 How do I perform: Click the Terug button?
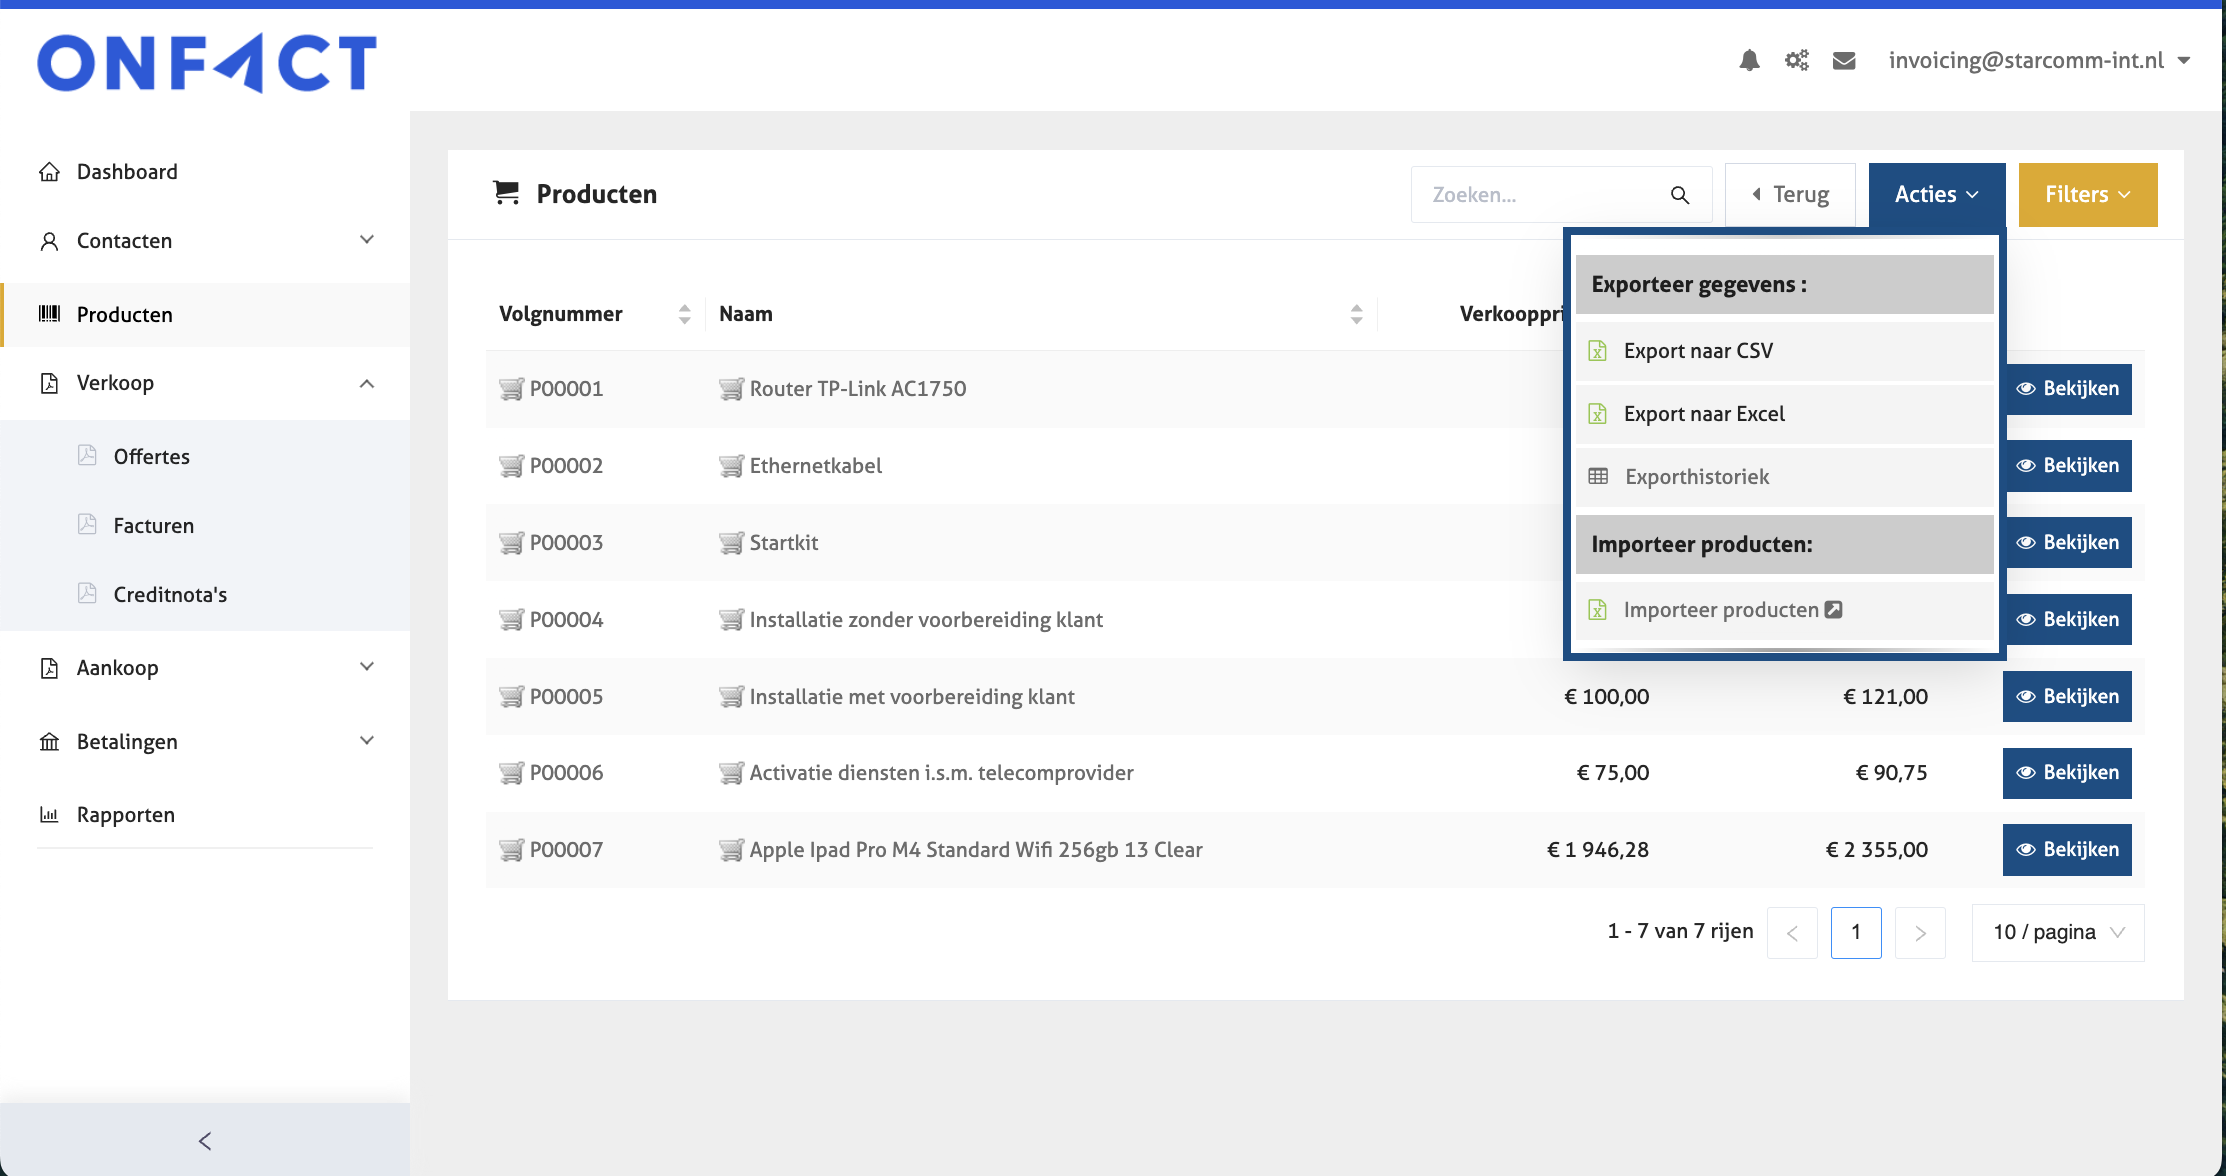click(x=1790, y=195)
